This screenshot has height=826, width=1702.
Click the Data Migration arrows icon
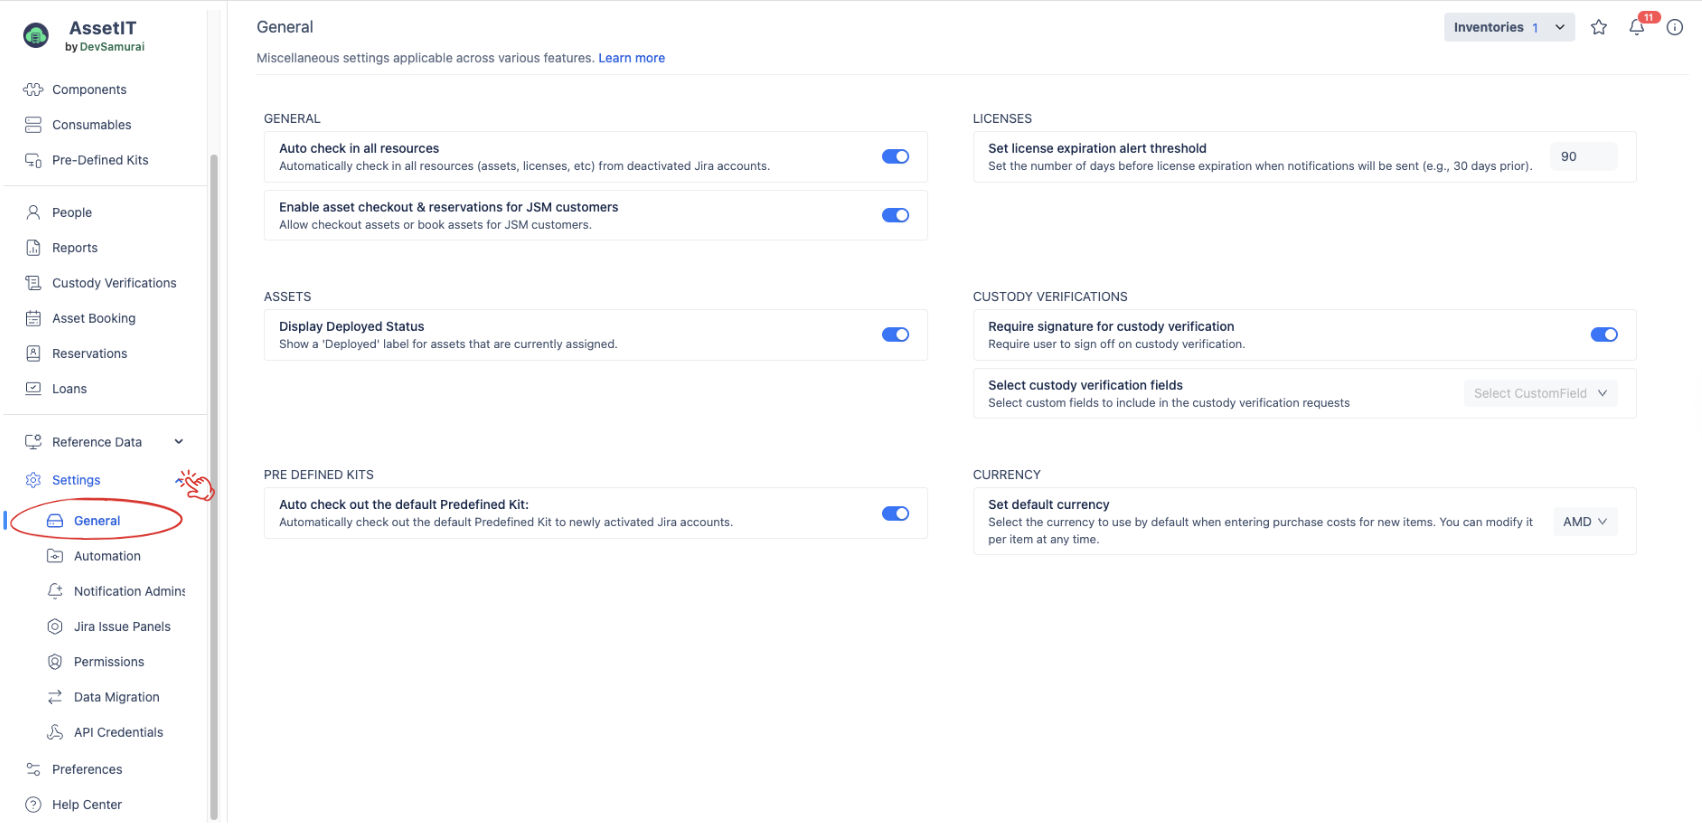(x=55, y=697)
